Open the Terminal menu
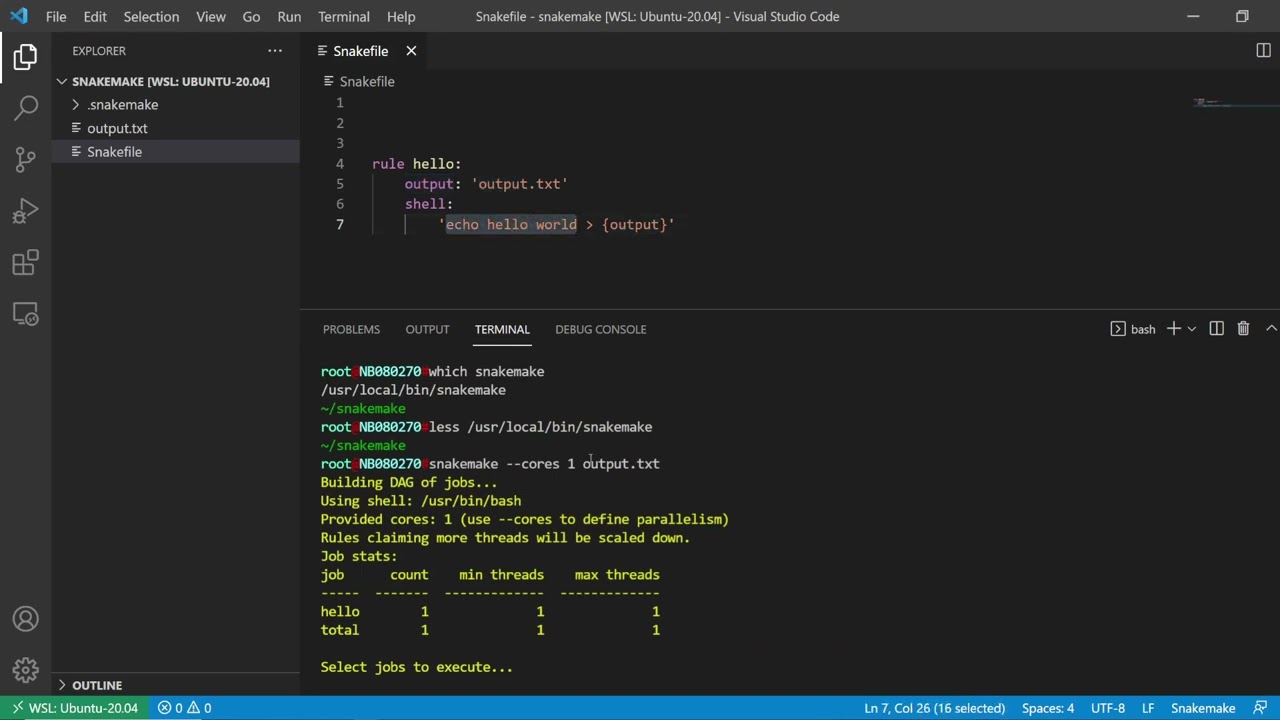The width and height of the screenshot is (1280, 720). 343,16
